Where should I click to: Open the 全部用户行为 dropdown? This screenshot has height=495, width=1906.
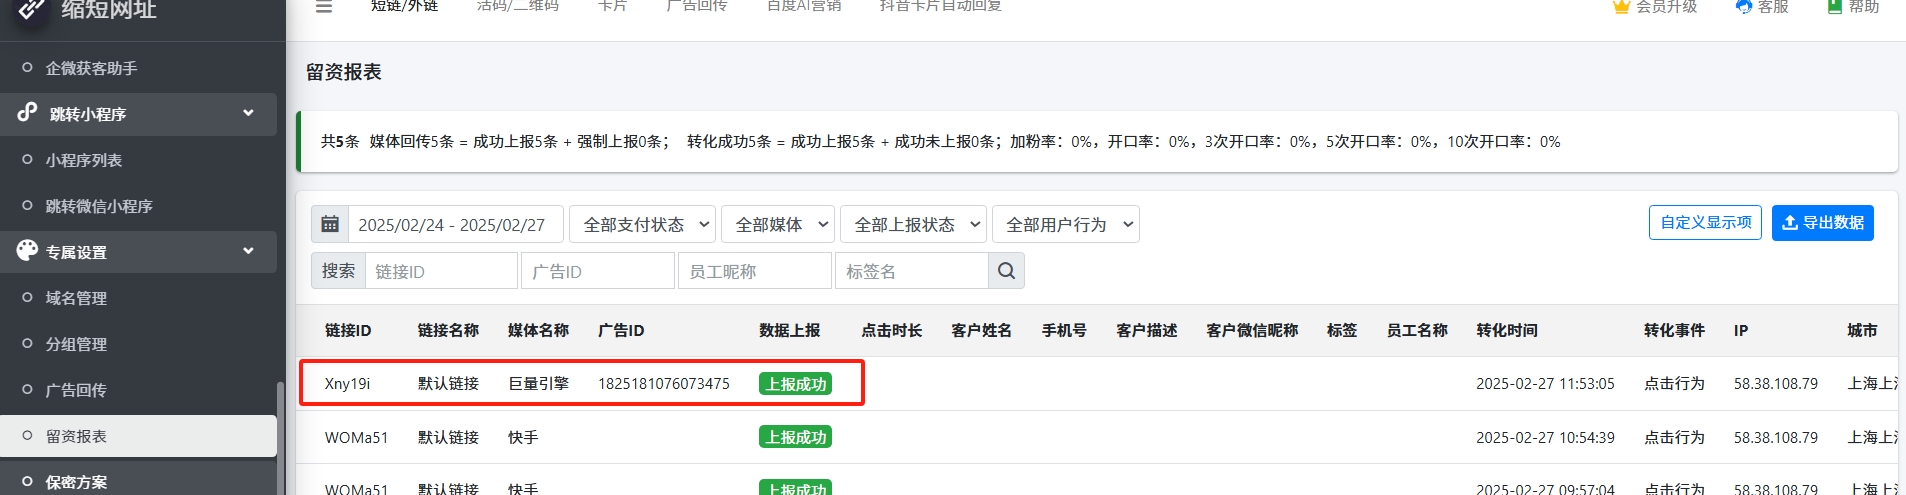click(1065, 224)
